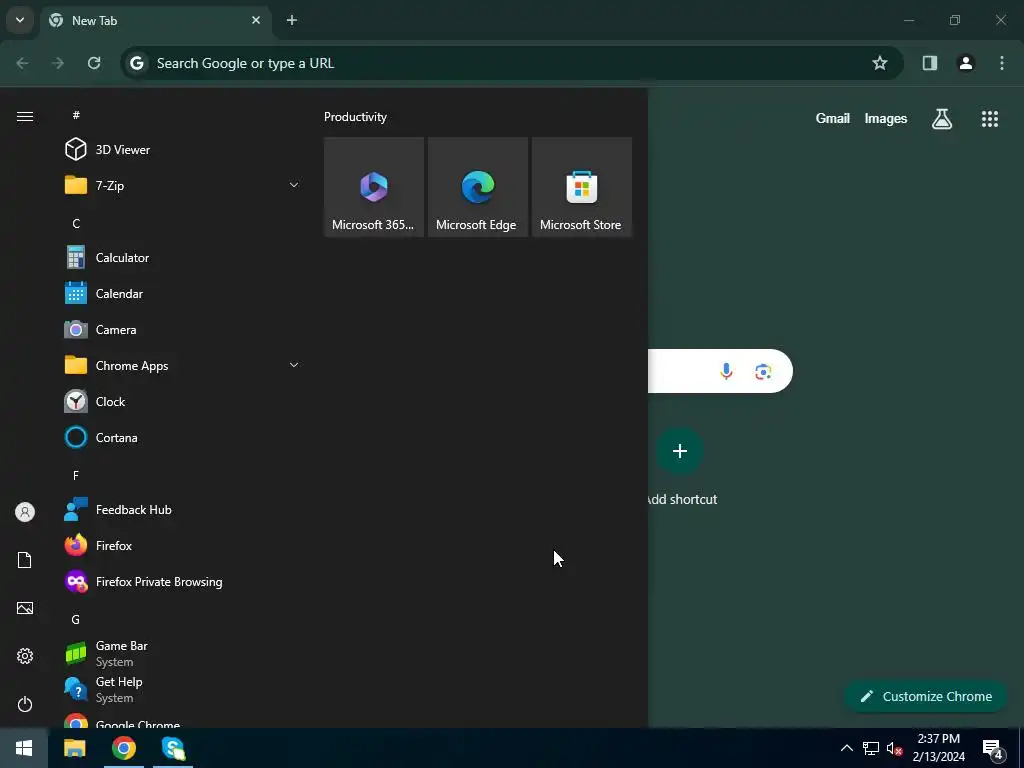The height and width of the screenshot is (768, 1024).
Task: Search by image with Google Lens
Action: coord(763,372)
